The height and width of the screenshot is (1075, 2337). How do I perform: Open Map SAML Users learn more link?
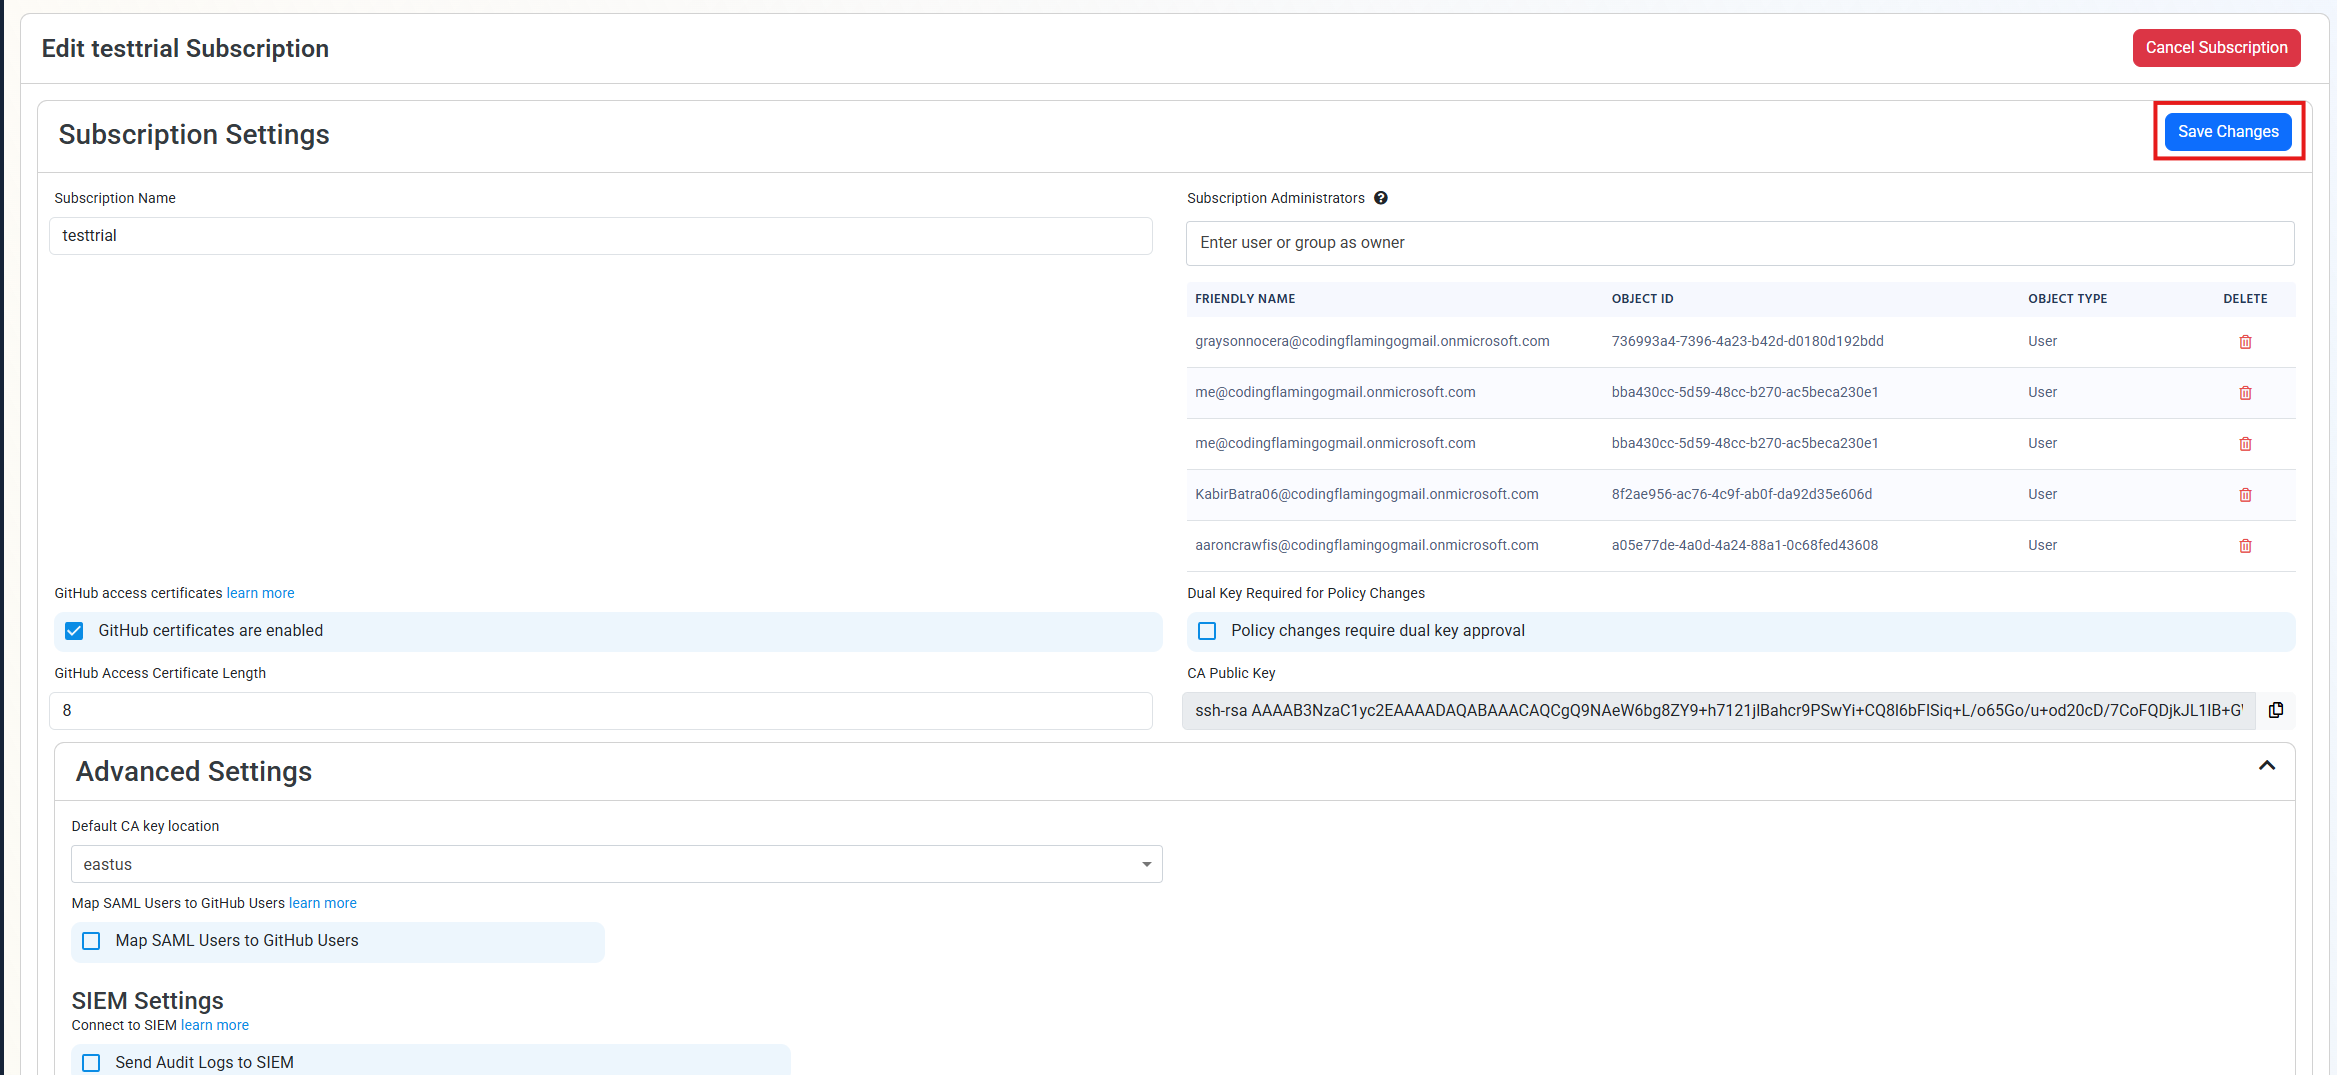[322, 903]
